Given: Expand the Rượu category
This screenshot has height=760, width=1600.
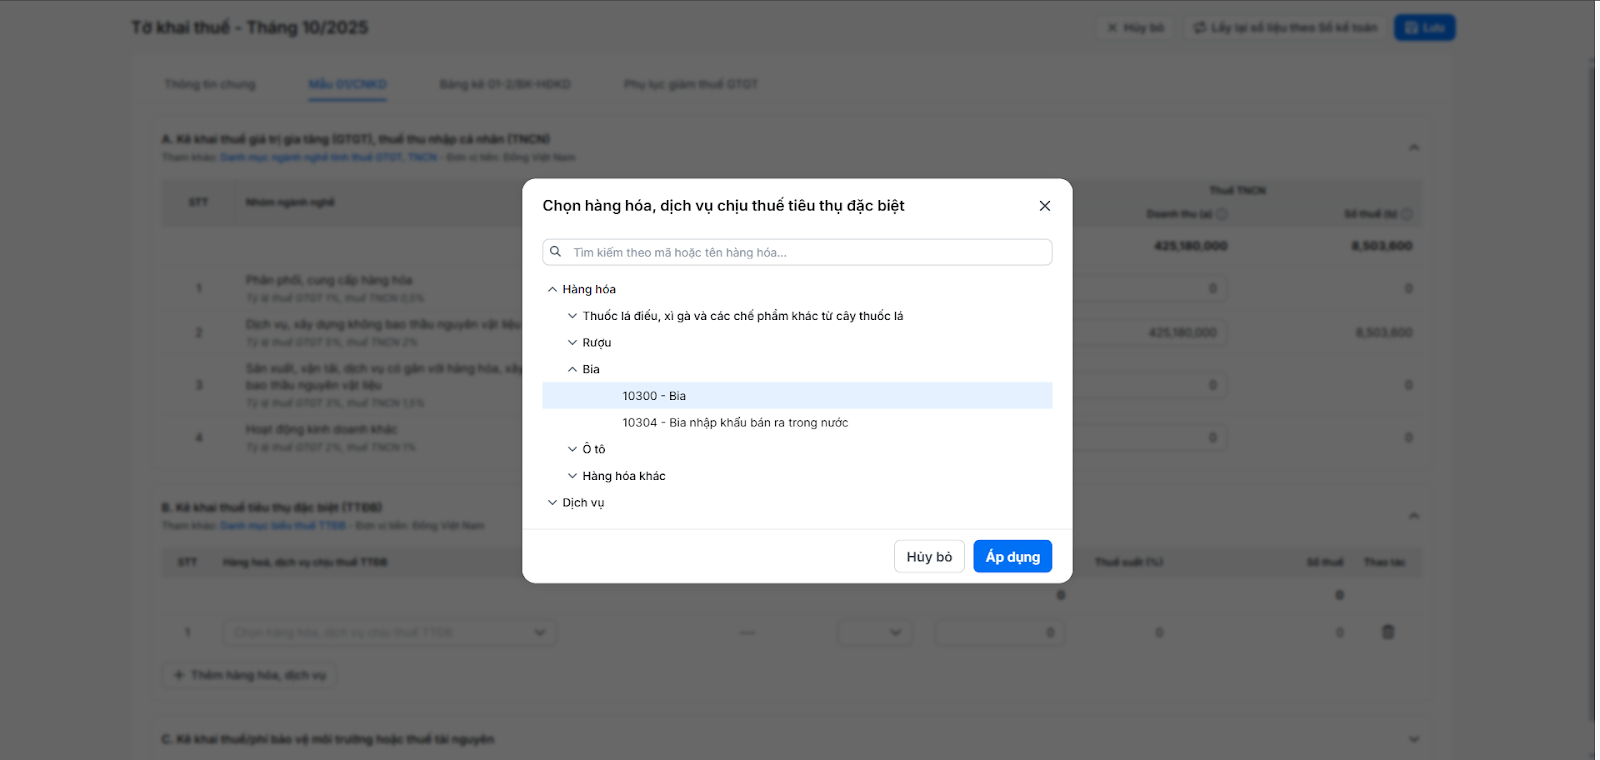Looking at the screenshot, I should click(x=572, y=343).
